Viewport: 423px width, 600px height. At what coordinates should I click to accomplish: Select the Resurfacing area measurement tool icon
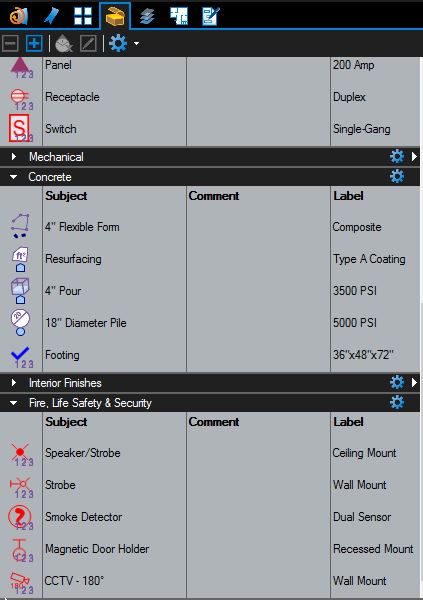(21, 259)
